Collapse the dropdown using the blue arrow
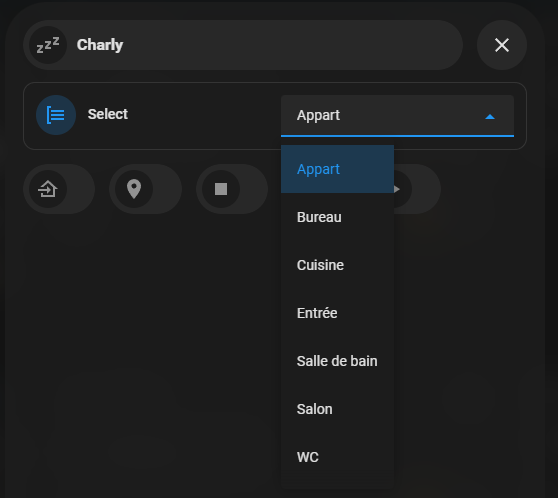558x498 pixels. [x=490, y=117]
